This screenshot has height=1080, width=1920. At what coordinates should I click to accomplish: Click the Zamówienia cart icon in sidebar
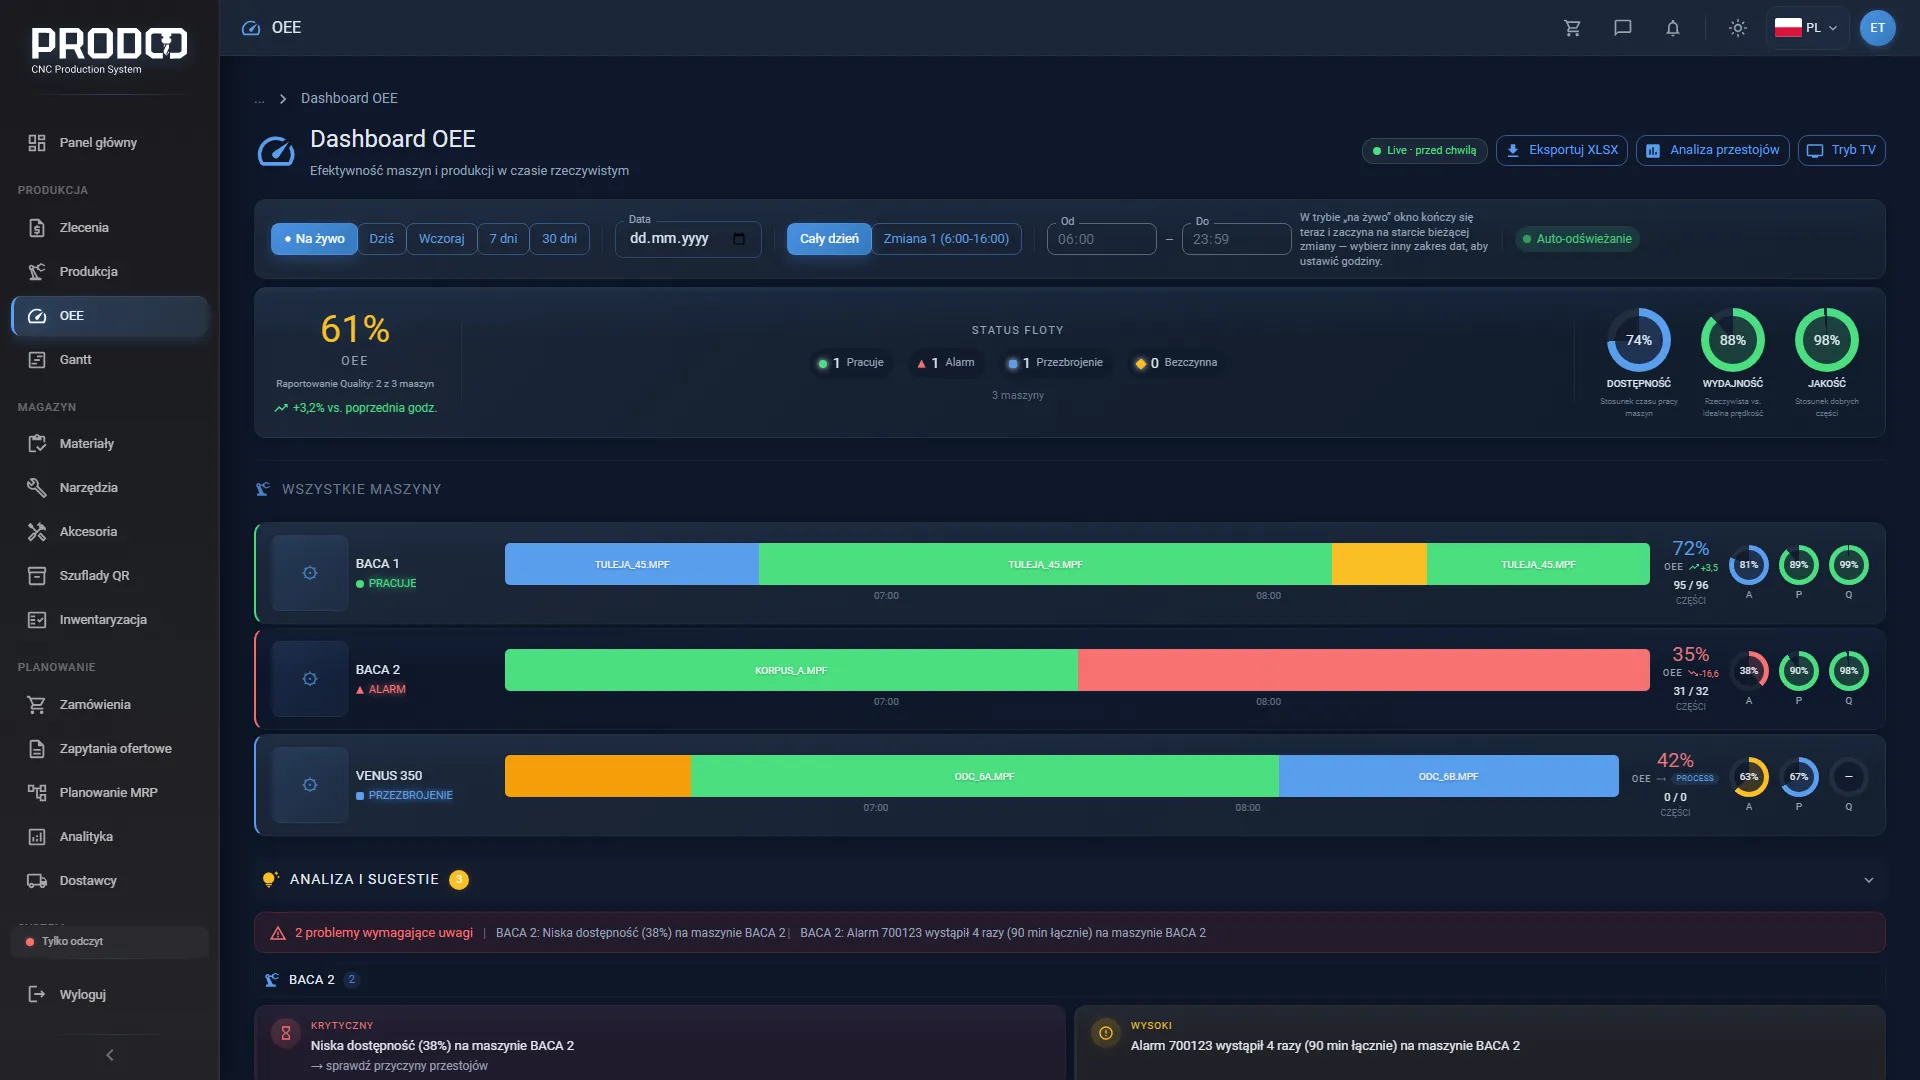coord(37,705)
